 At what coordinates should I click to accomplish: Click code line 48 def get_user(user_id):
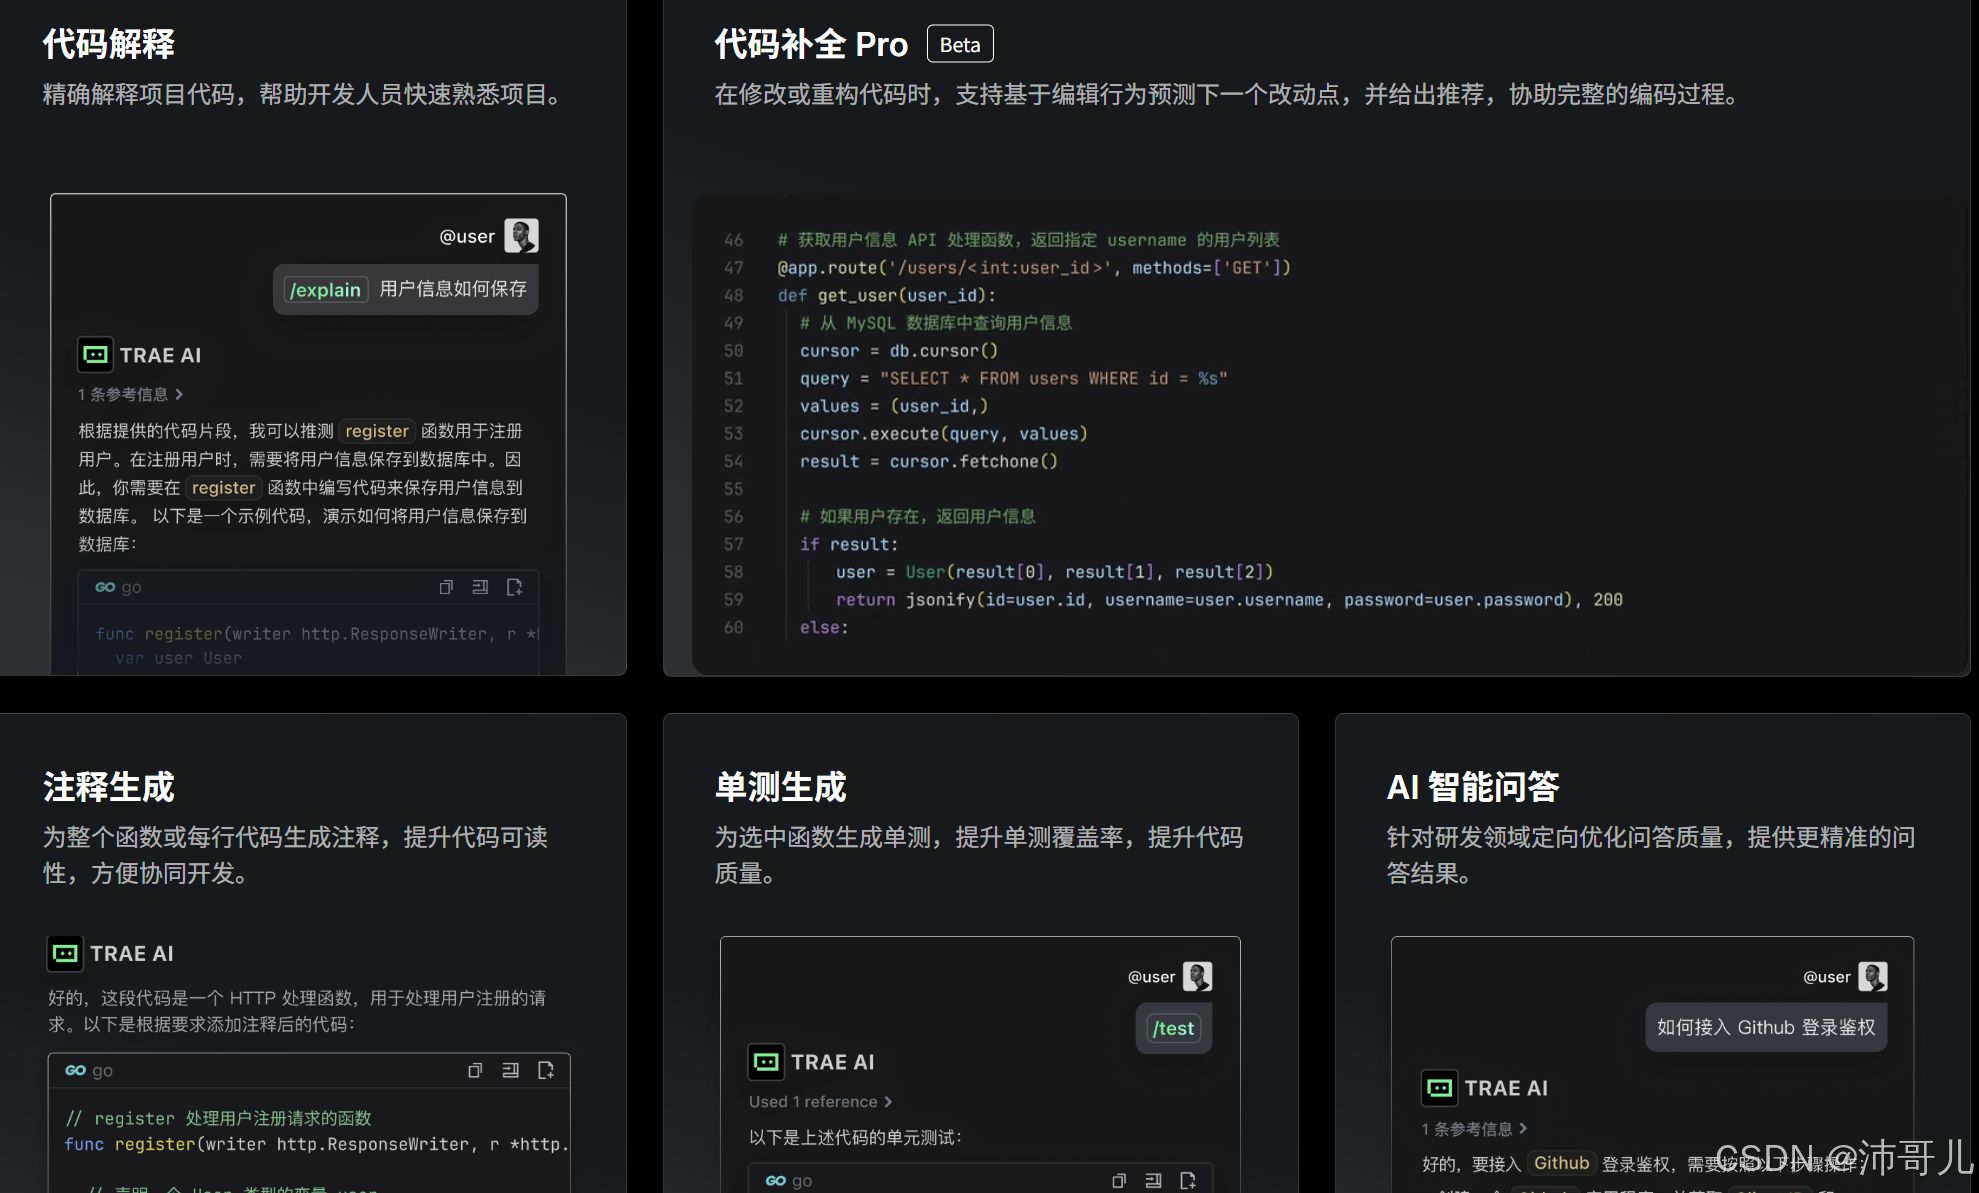click(x=886, y=296)
